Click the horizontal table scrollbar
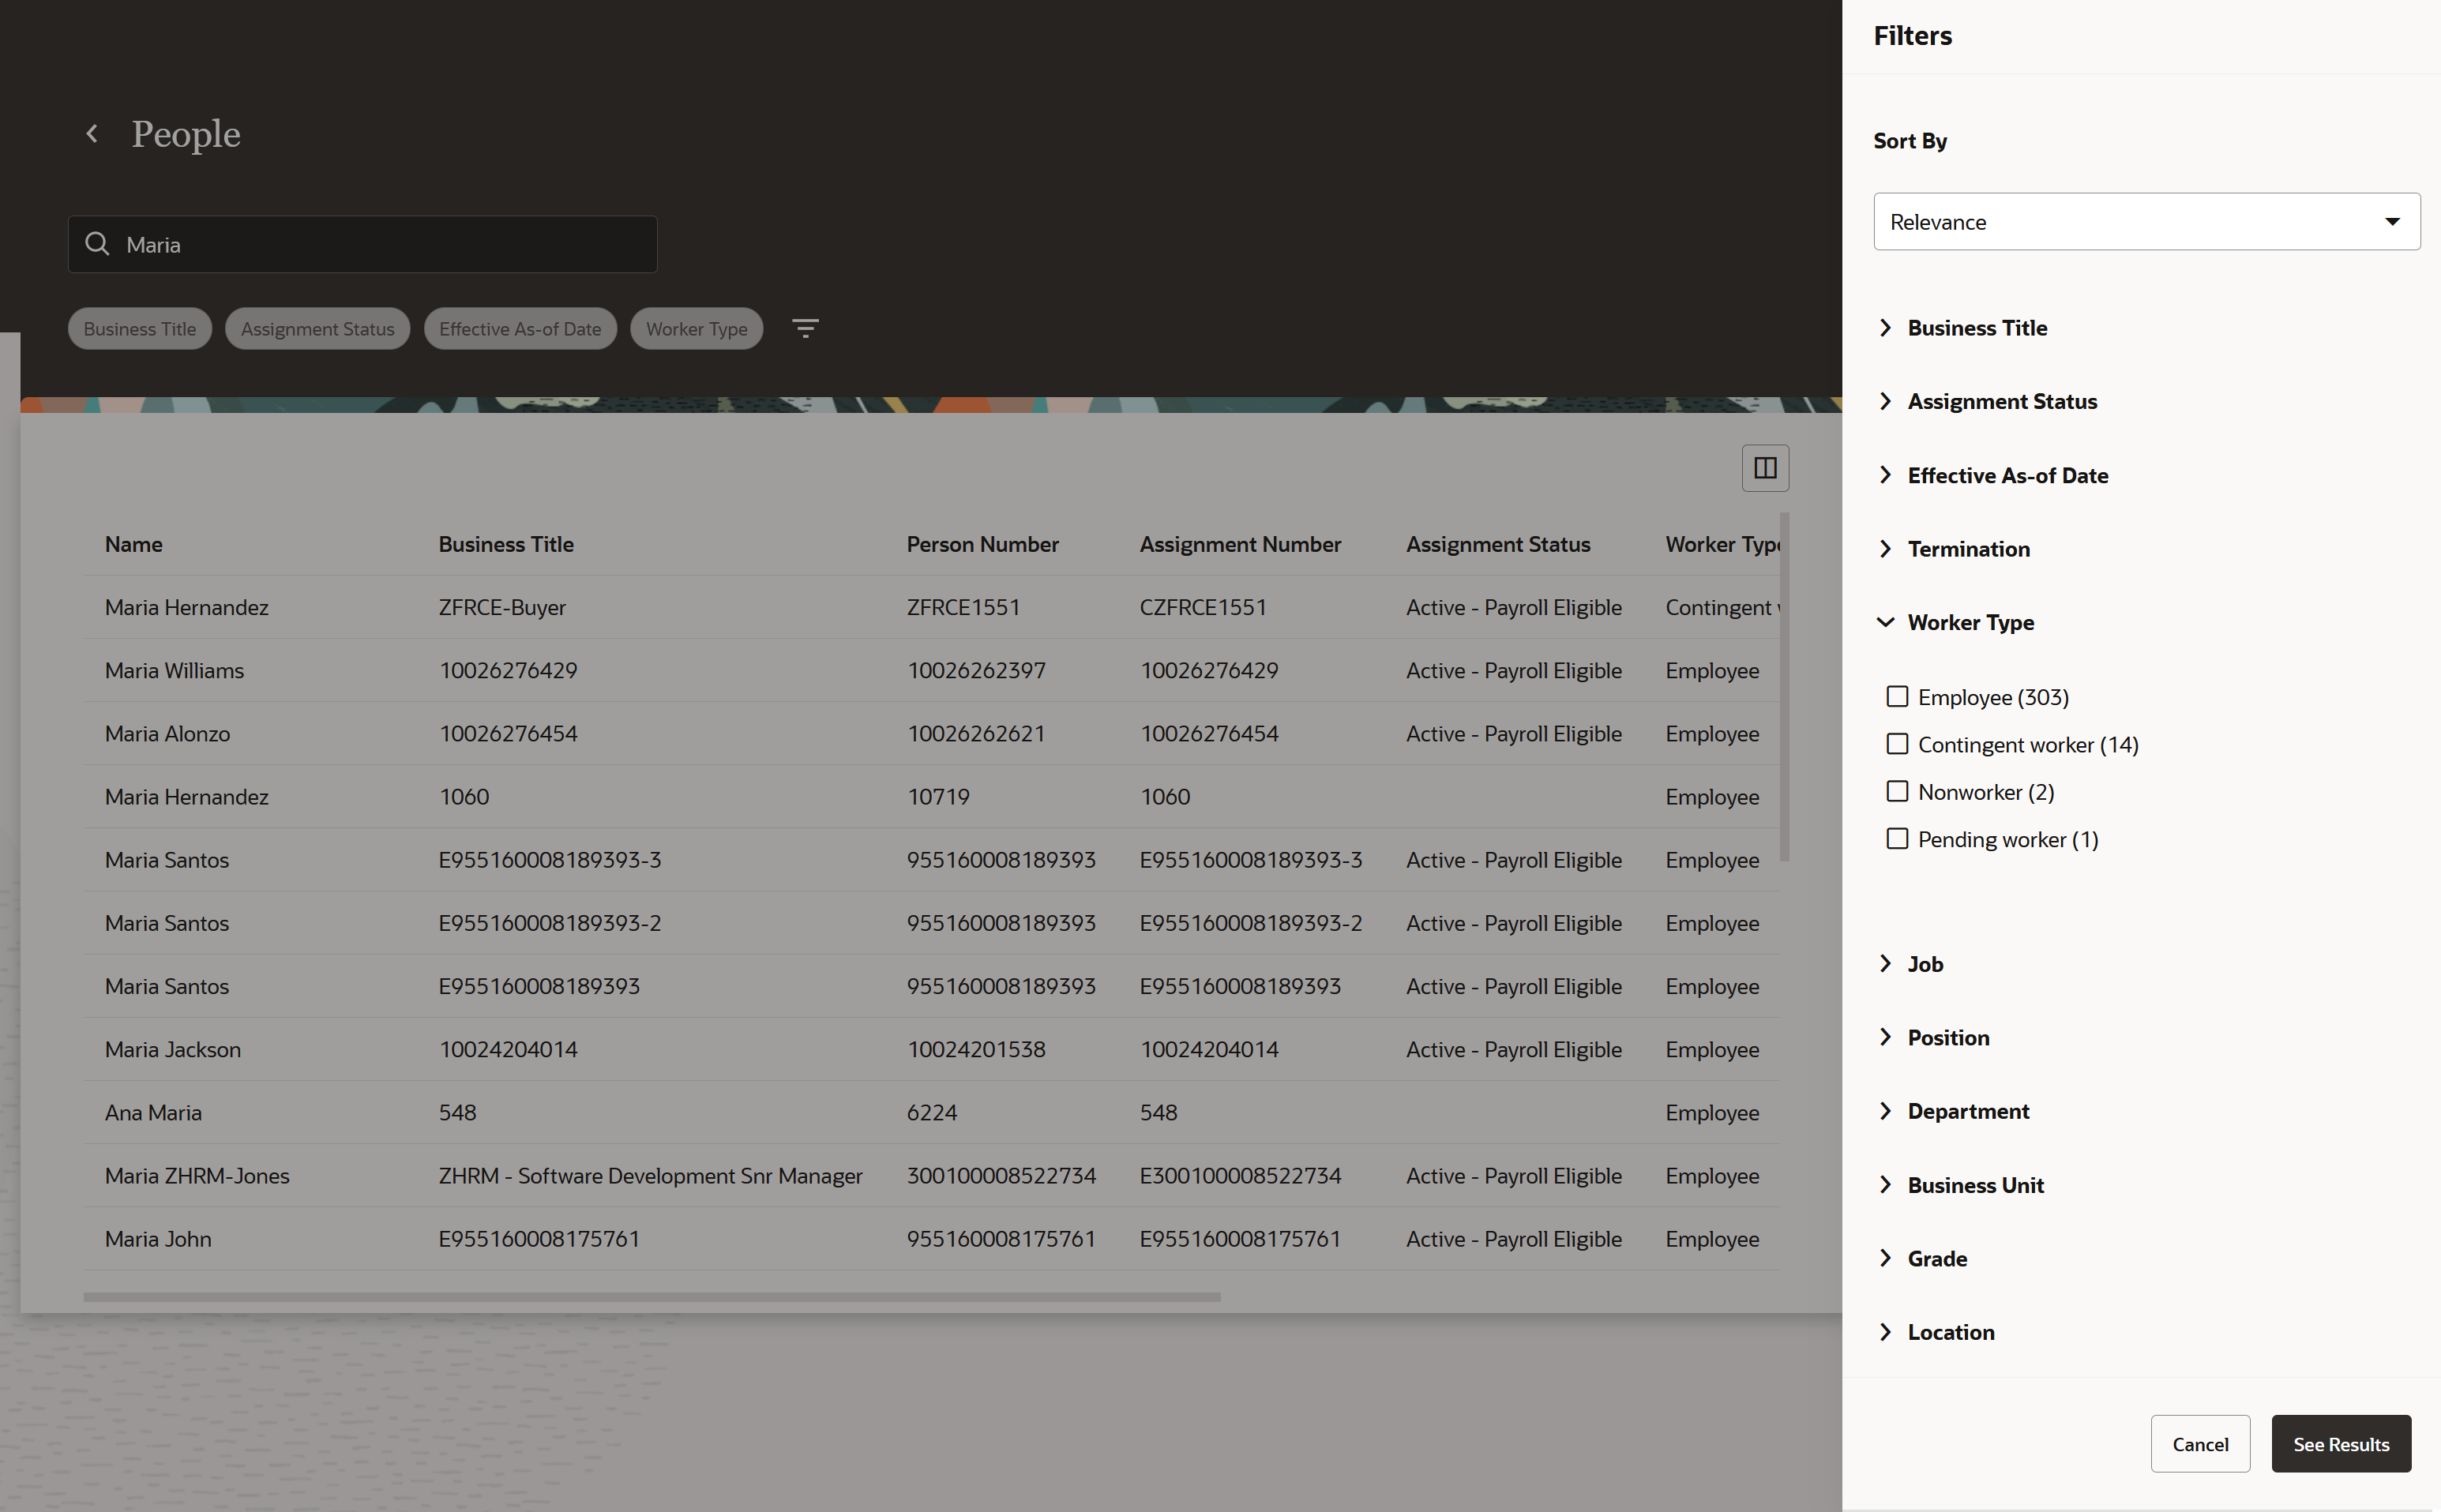Screen dimensions: 2441x1512 click(651, 1297)
